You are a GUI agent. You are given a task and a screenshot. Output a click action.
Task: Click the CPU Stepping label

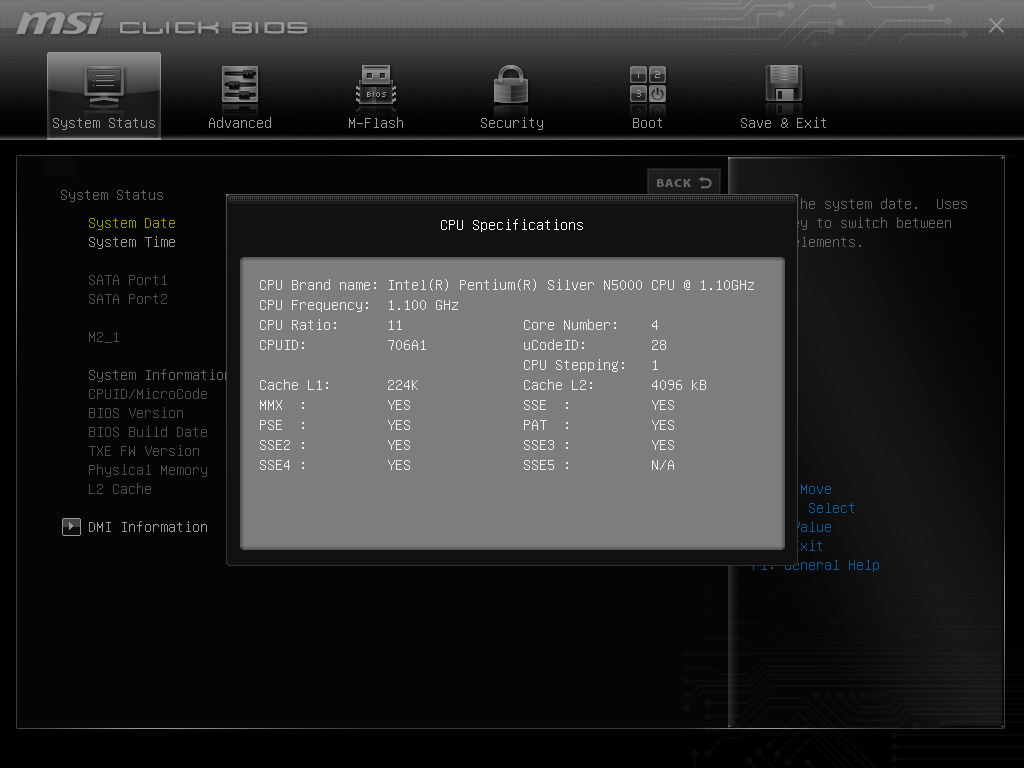tap(574, 365)
